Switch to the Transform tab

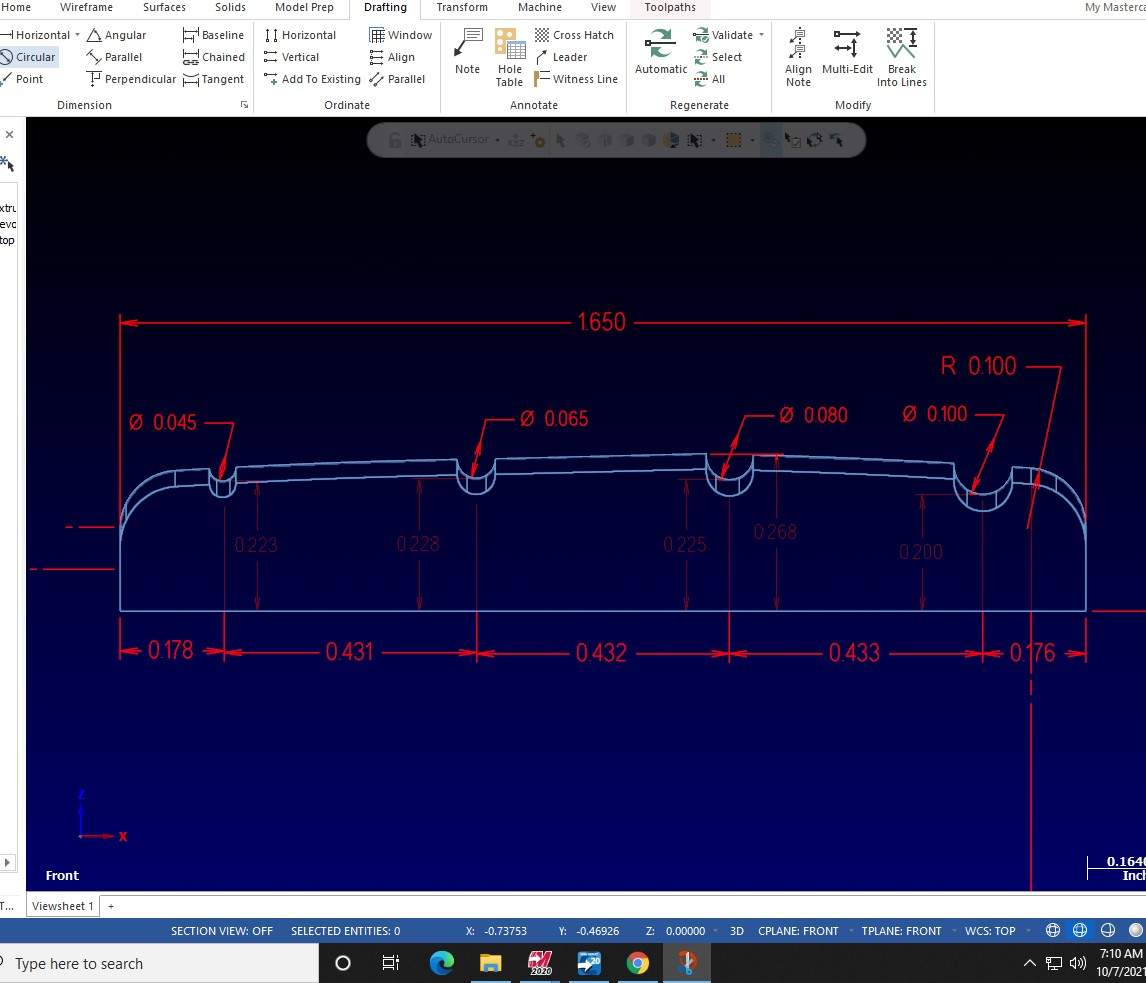coord(462,7)
